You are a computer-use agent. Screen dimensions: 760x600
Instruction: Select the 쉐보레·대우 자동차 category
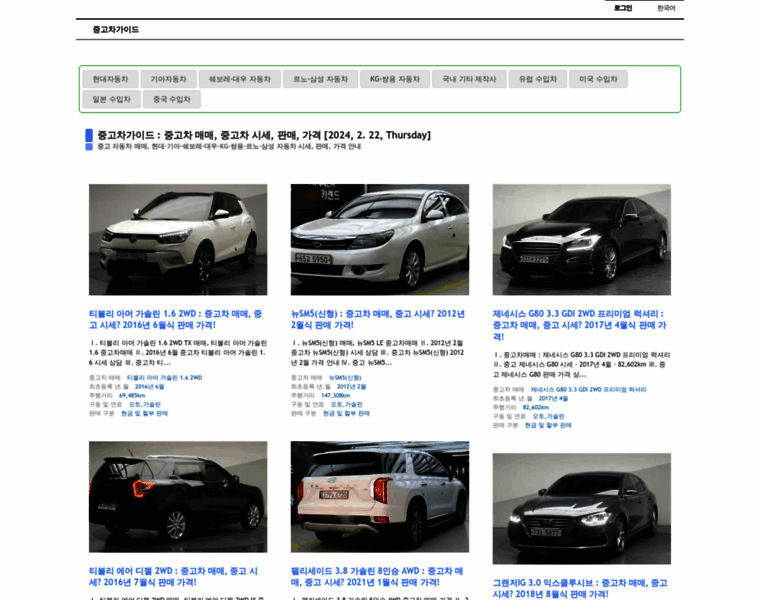click(240, 79)
